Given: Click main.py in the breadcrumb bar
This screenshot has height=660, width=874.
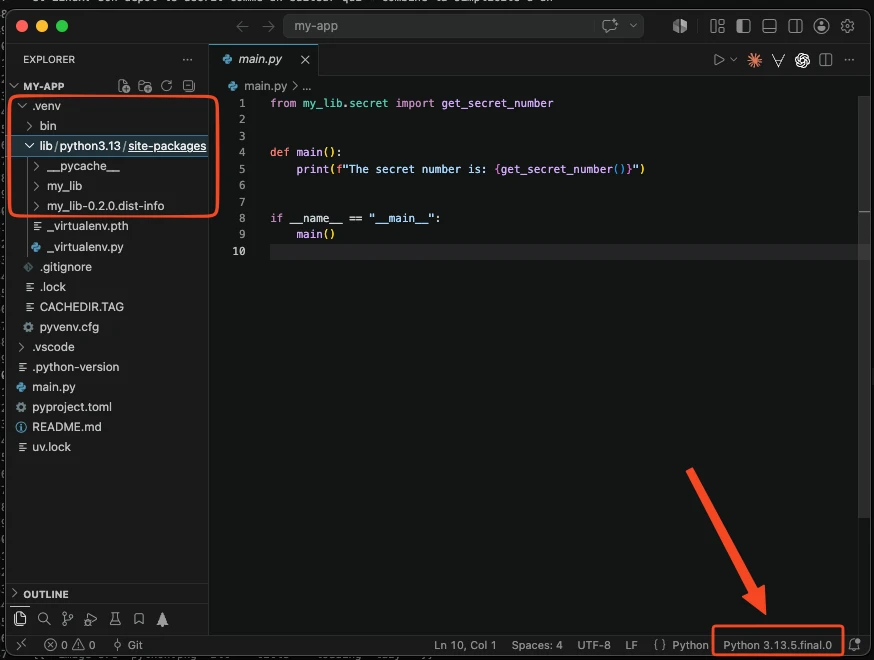Looking at the screenshot, I should [x=265, y=86].
